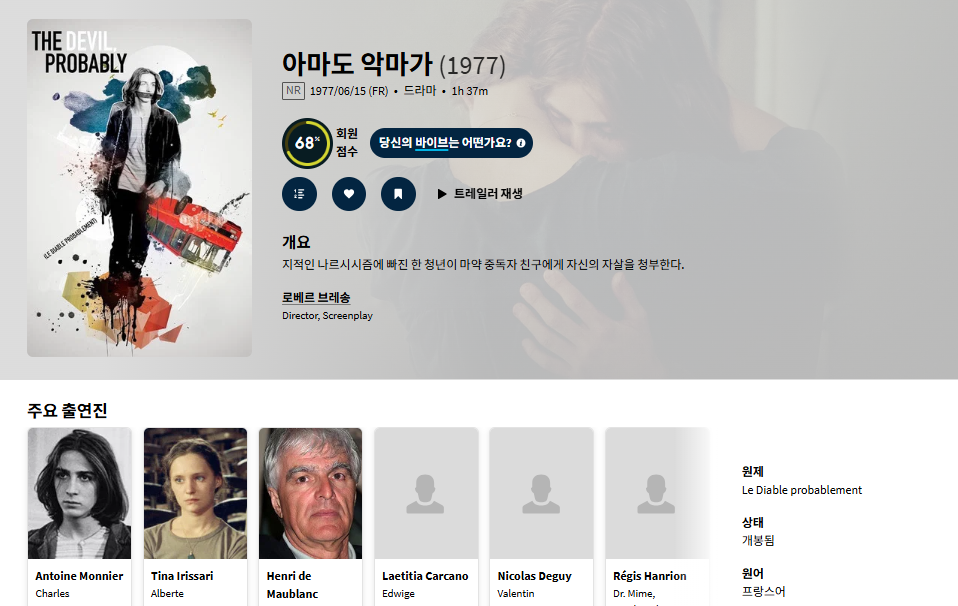Click NR certification badge

point(293,90)
